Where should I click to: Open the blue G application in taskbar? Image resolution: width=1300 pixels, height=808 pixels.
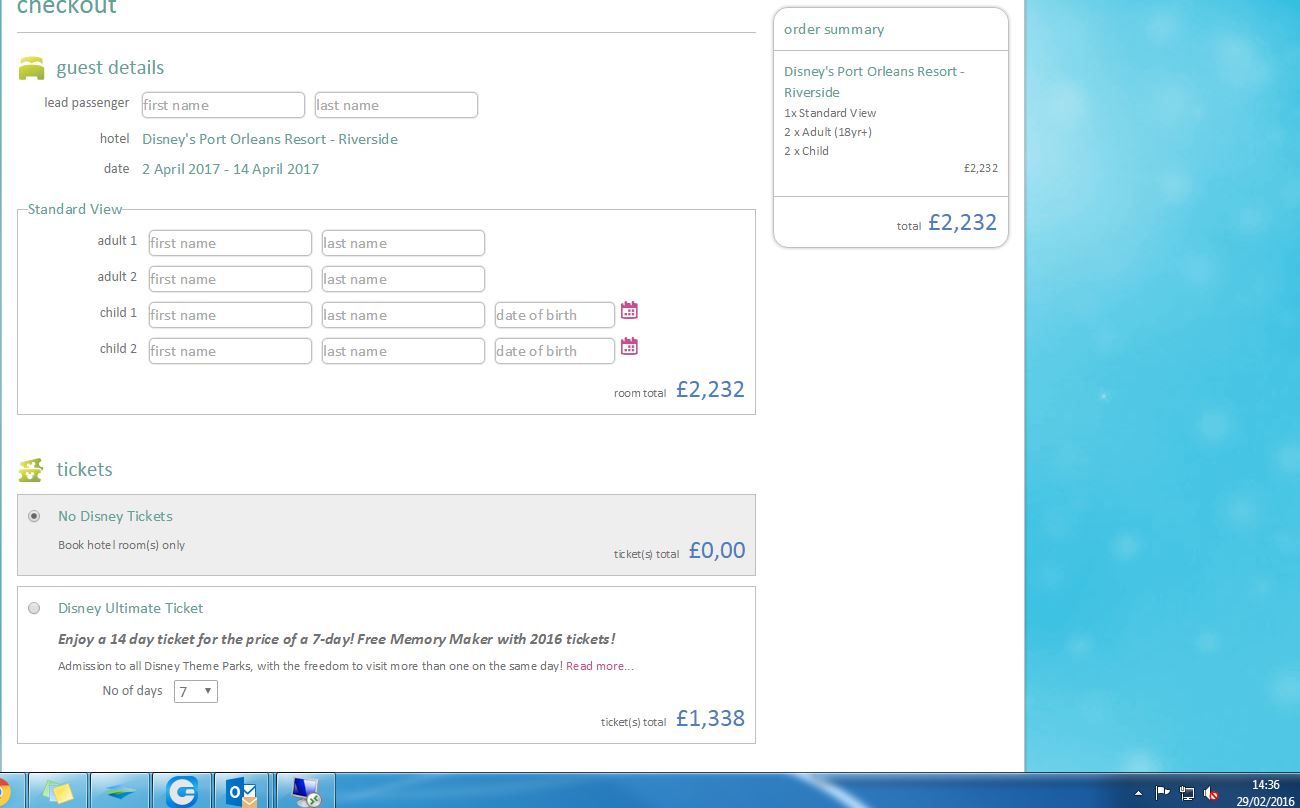coord(182,791)
